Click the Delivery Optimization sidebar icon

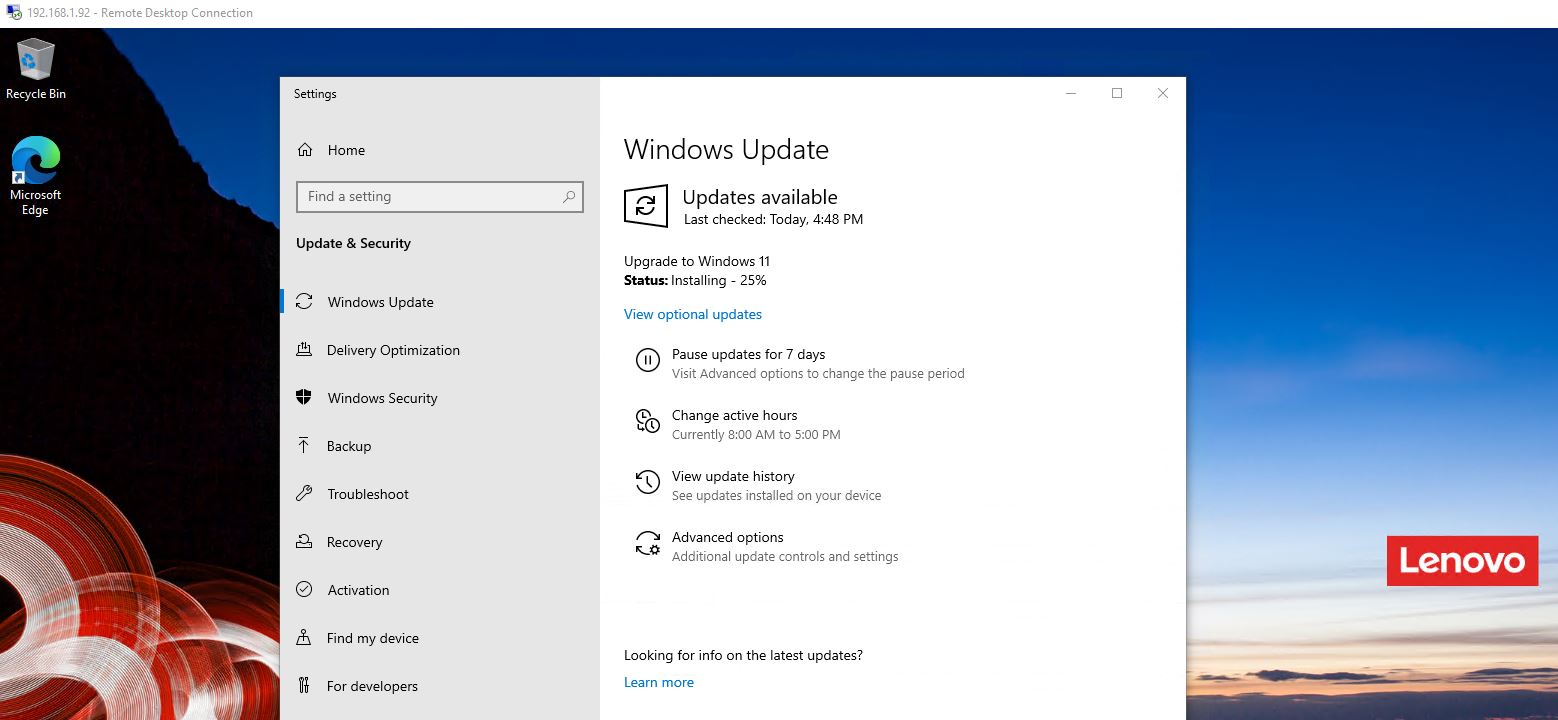(304, 350)
